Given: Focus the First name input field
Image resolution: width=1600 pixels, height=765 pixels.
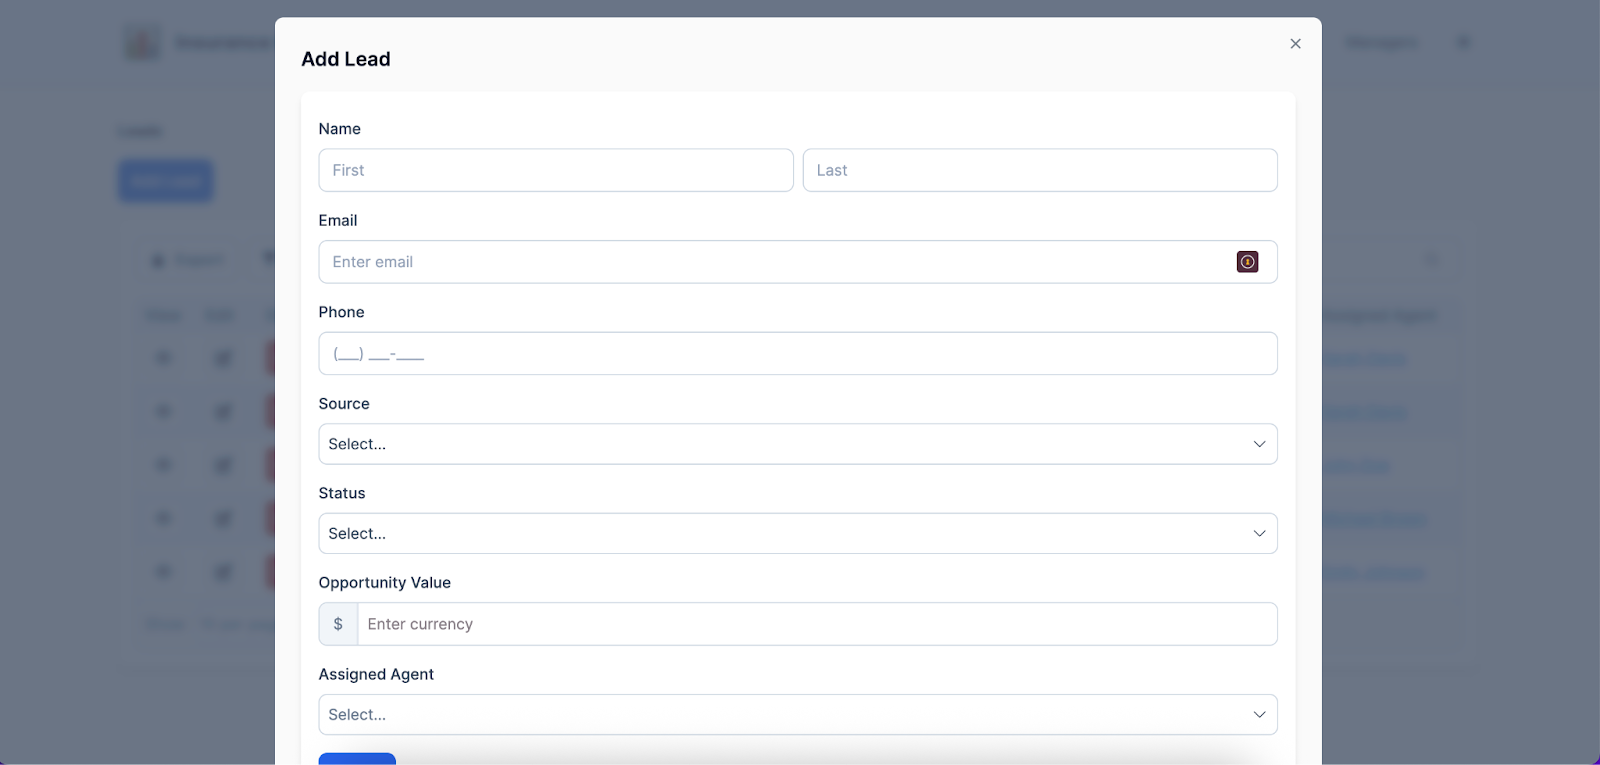Looking at the screenshot, I should [555, 170].
